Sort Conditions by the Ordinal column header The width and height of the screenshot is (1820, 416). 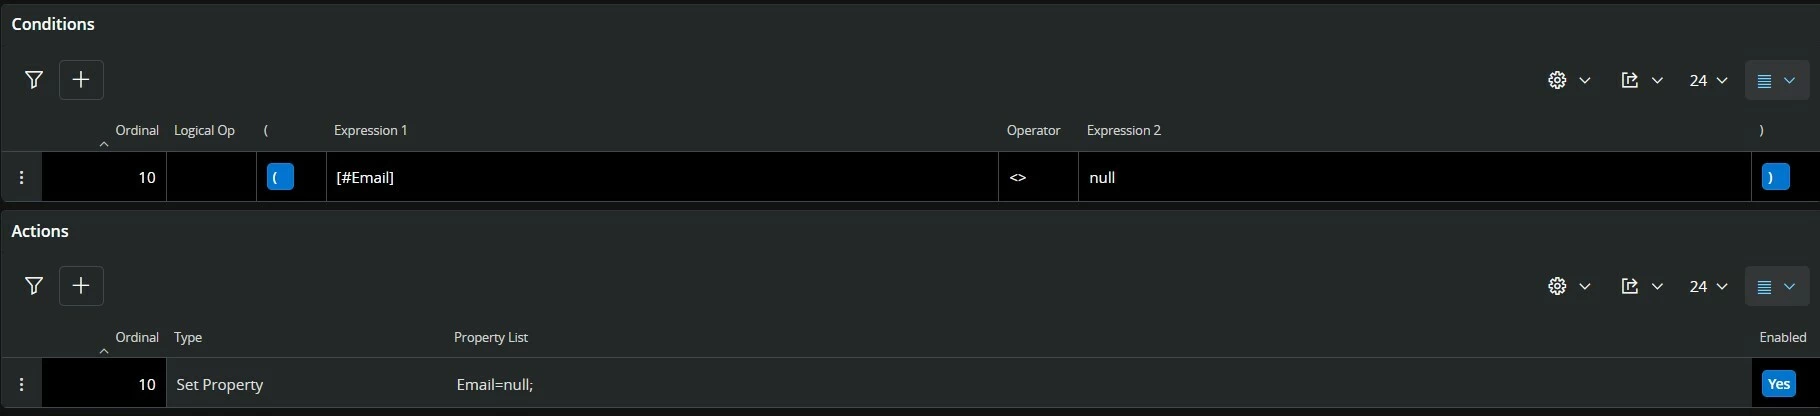(136, 130)
